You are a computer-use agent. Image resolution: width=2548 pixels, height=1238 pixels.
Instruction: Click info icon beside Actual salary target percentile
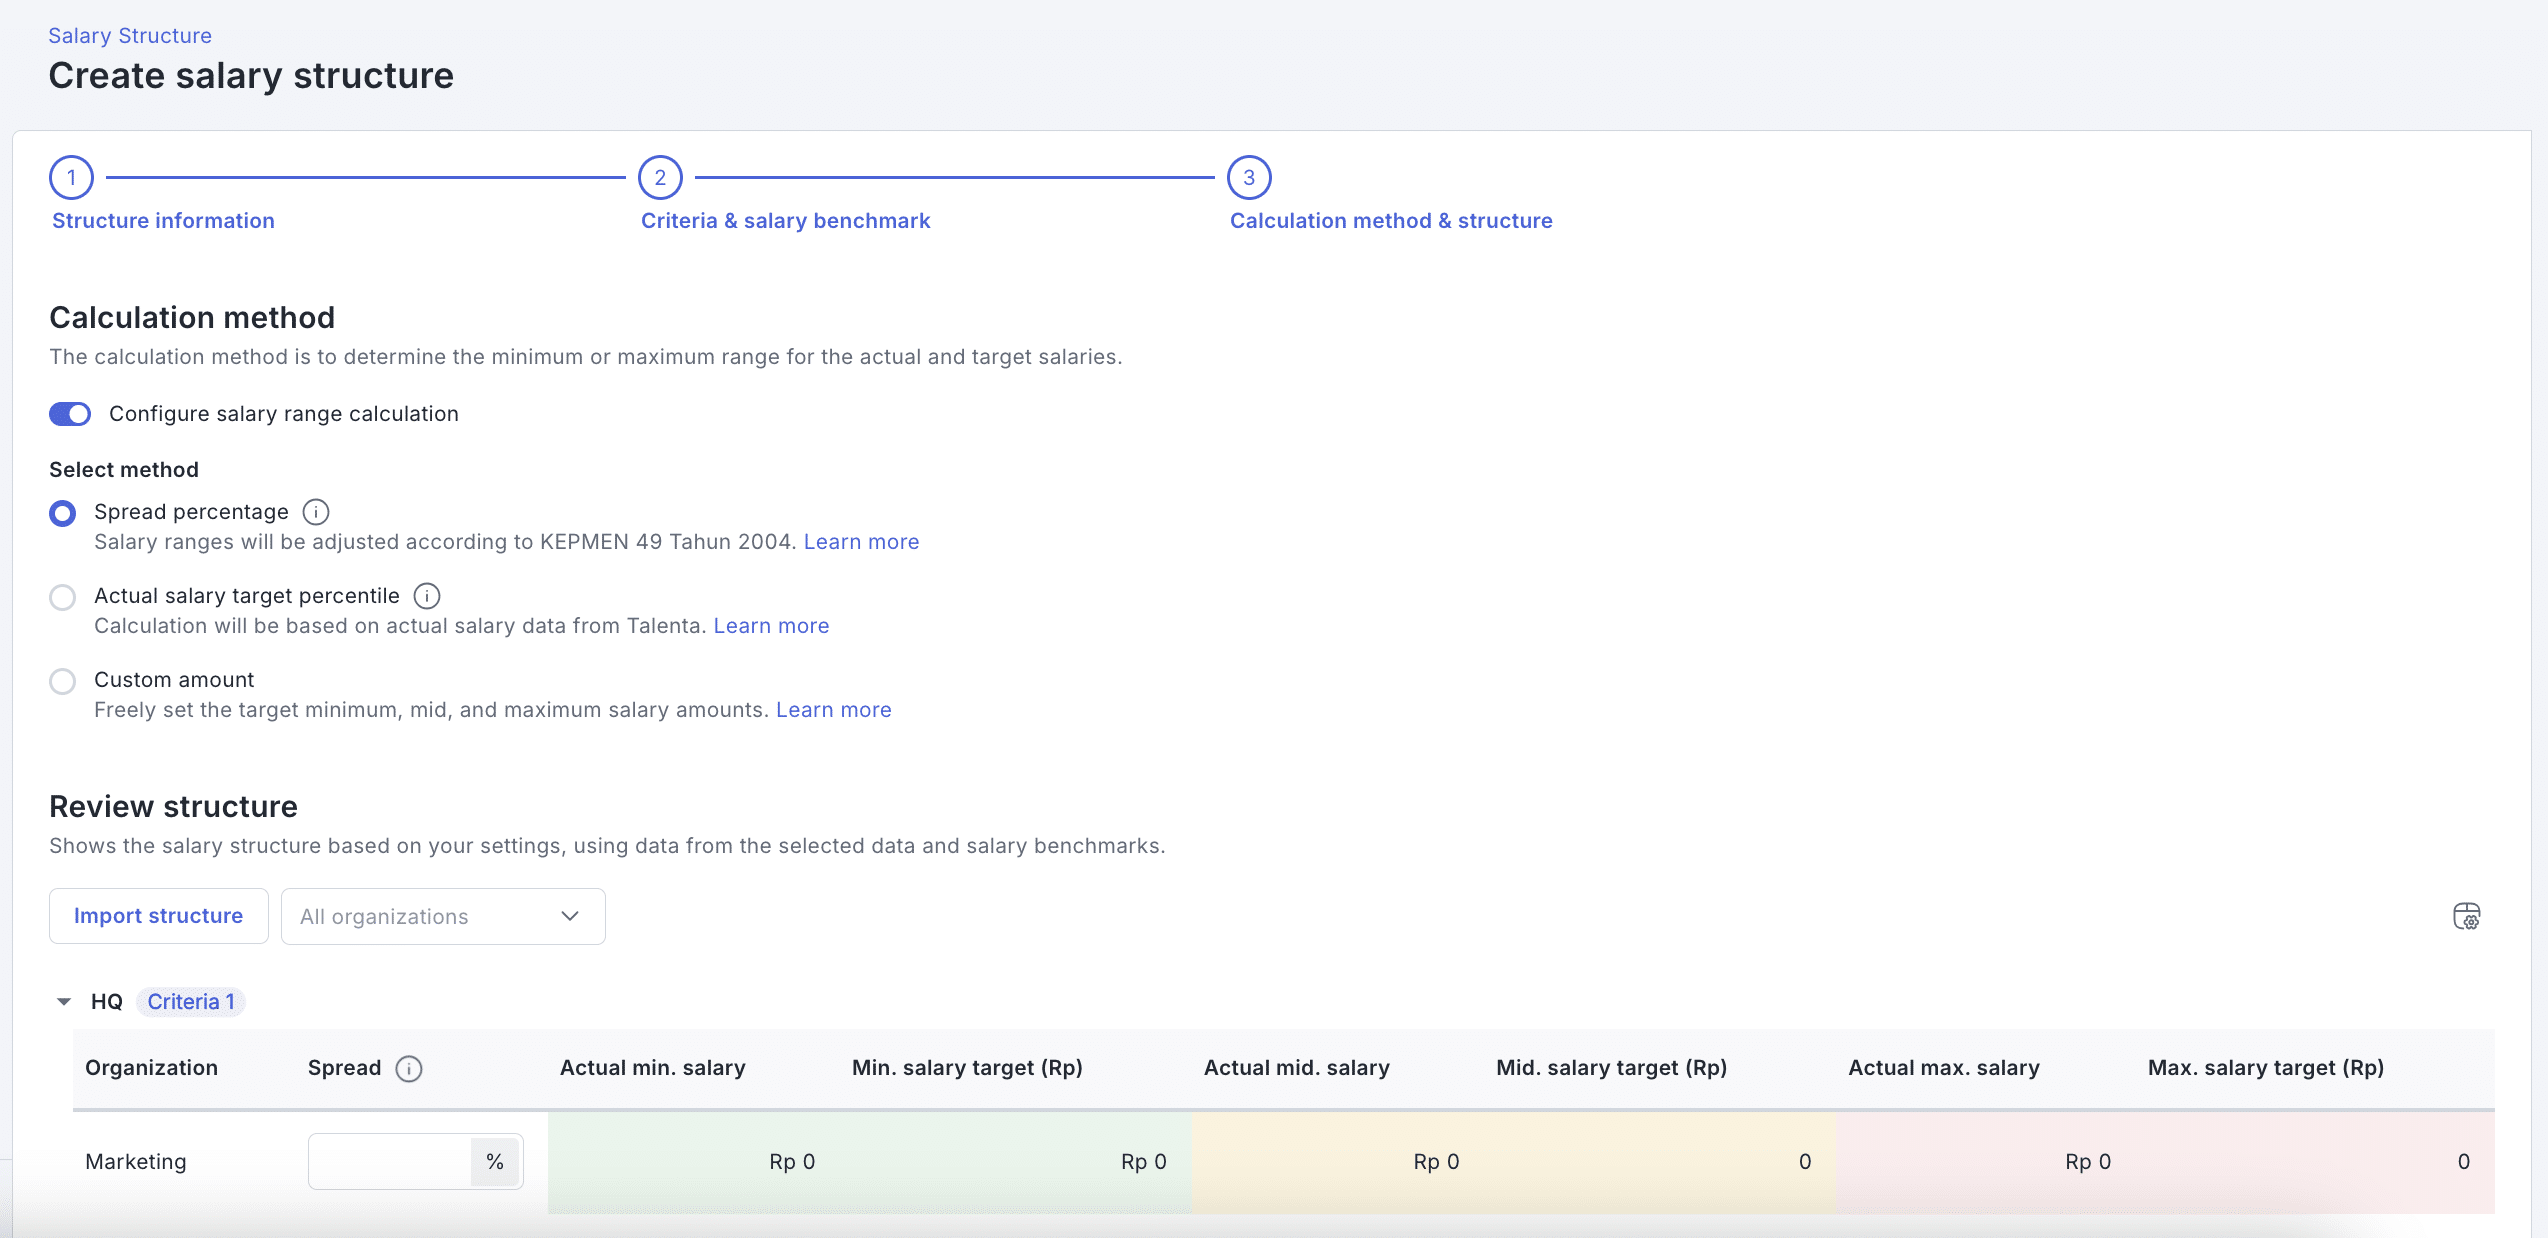pos(427,596)
